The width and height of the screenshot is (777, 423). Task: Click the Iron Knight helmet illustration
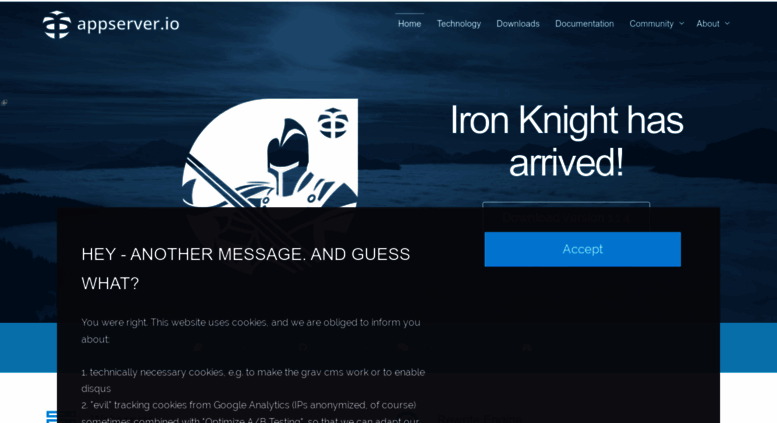[288, 158]
